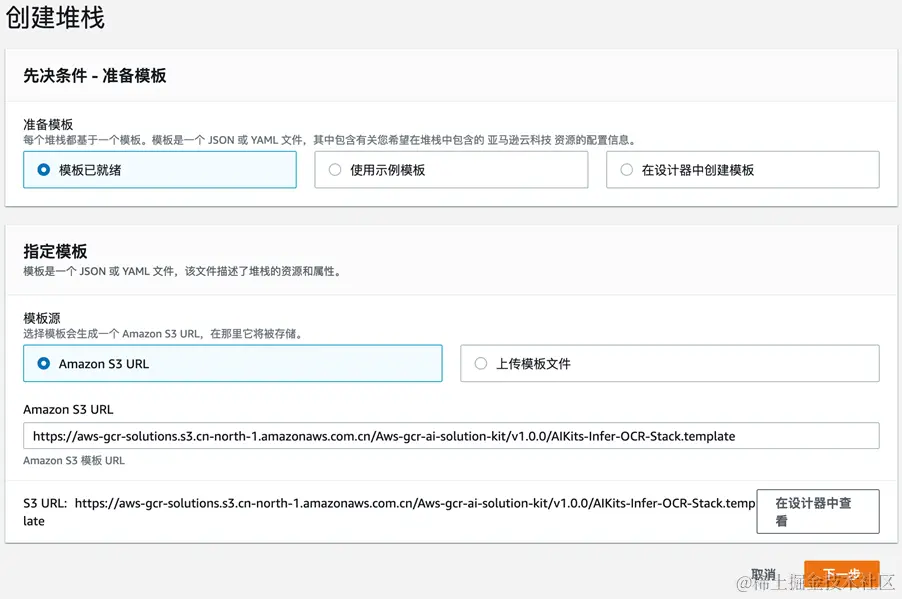Open "在设计器中查看" to view template
The image size is (902, 599).
tap(818, 510)
